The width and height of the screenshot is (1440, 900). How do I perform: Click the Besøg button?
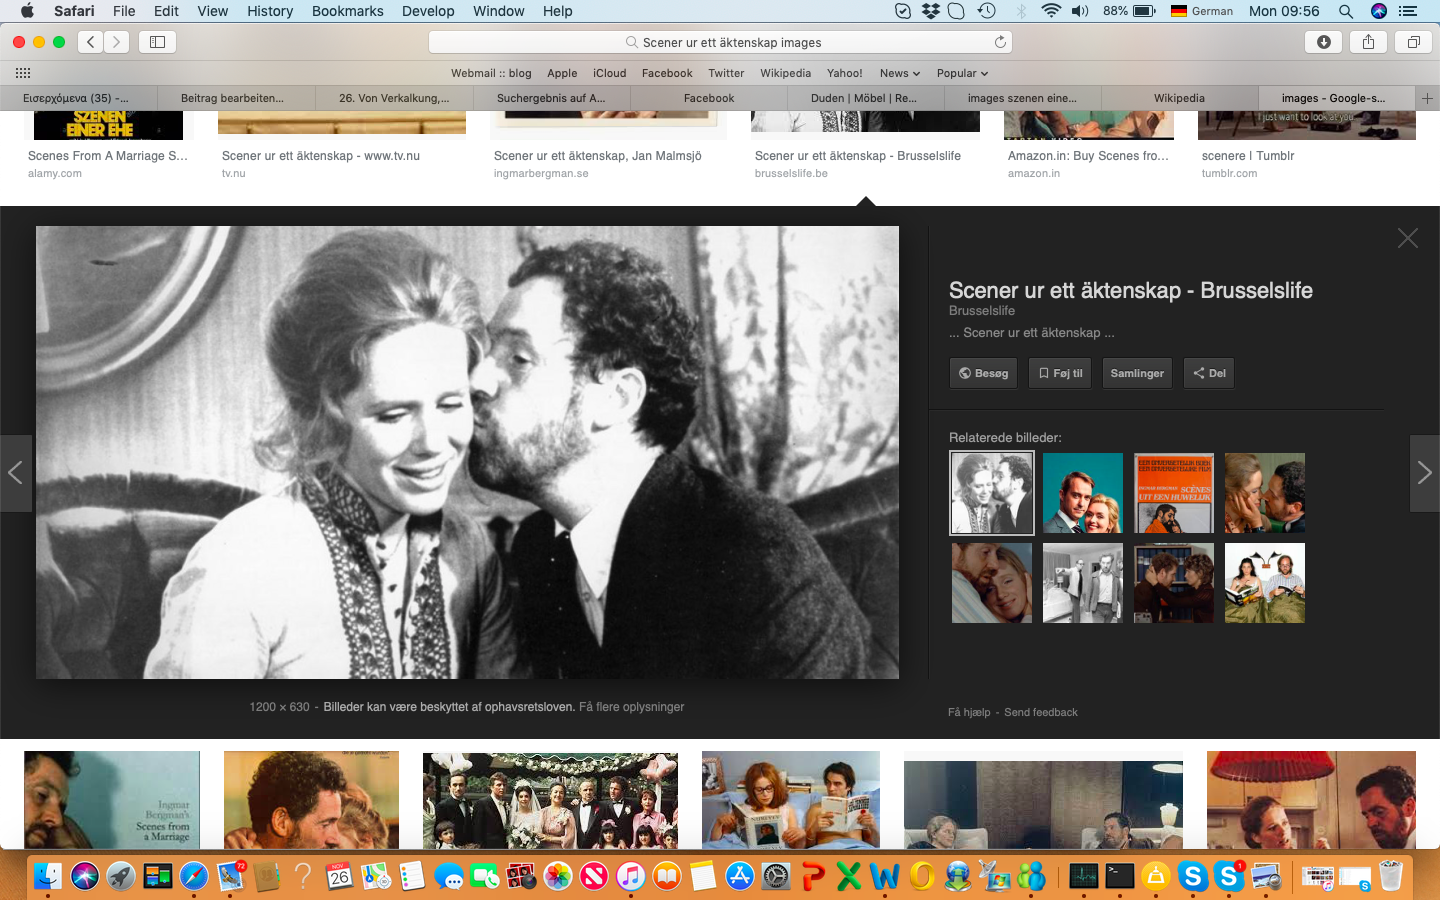(983, 373)
